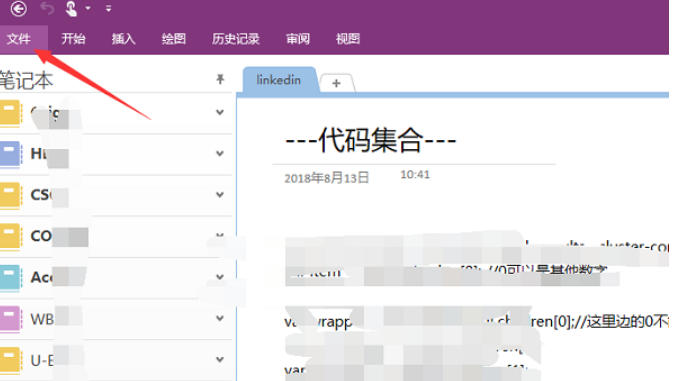The width and height of the screenshot is (680, 381).
Task: Open the 文件 menu
Action: pyautogui.click(x=19, y=39)
